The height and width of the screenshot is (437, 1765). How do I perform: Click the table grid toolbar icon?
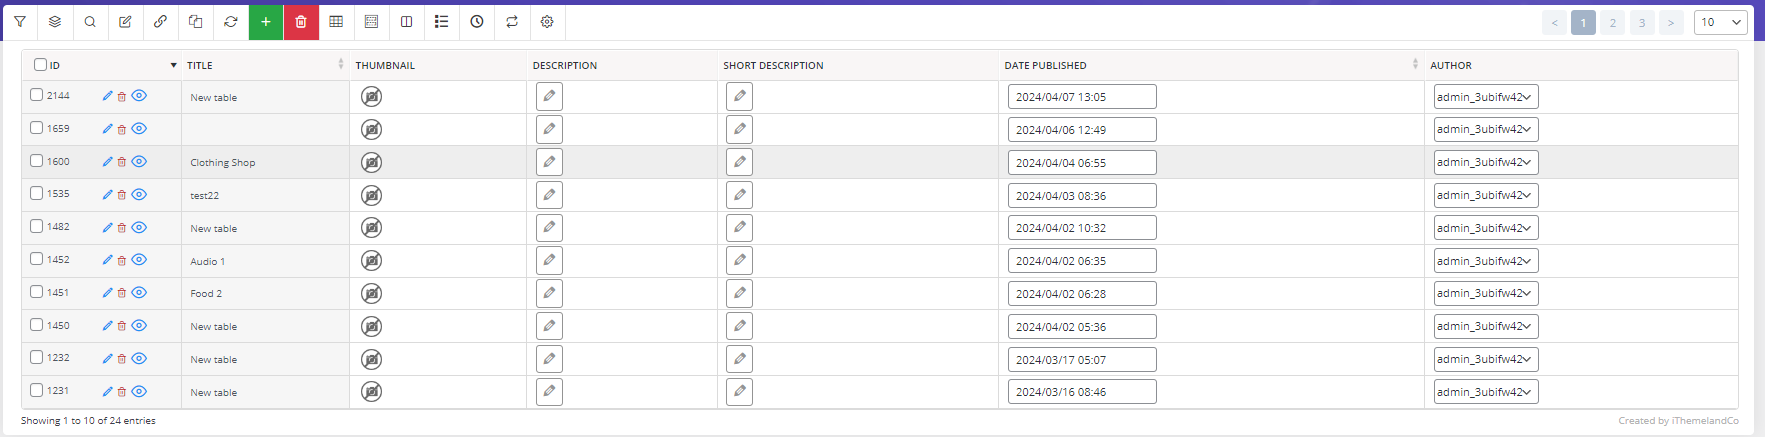point(336,22)
